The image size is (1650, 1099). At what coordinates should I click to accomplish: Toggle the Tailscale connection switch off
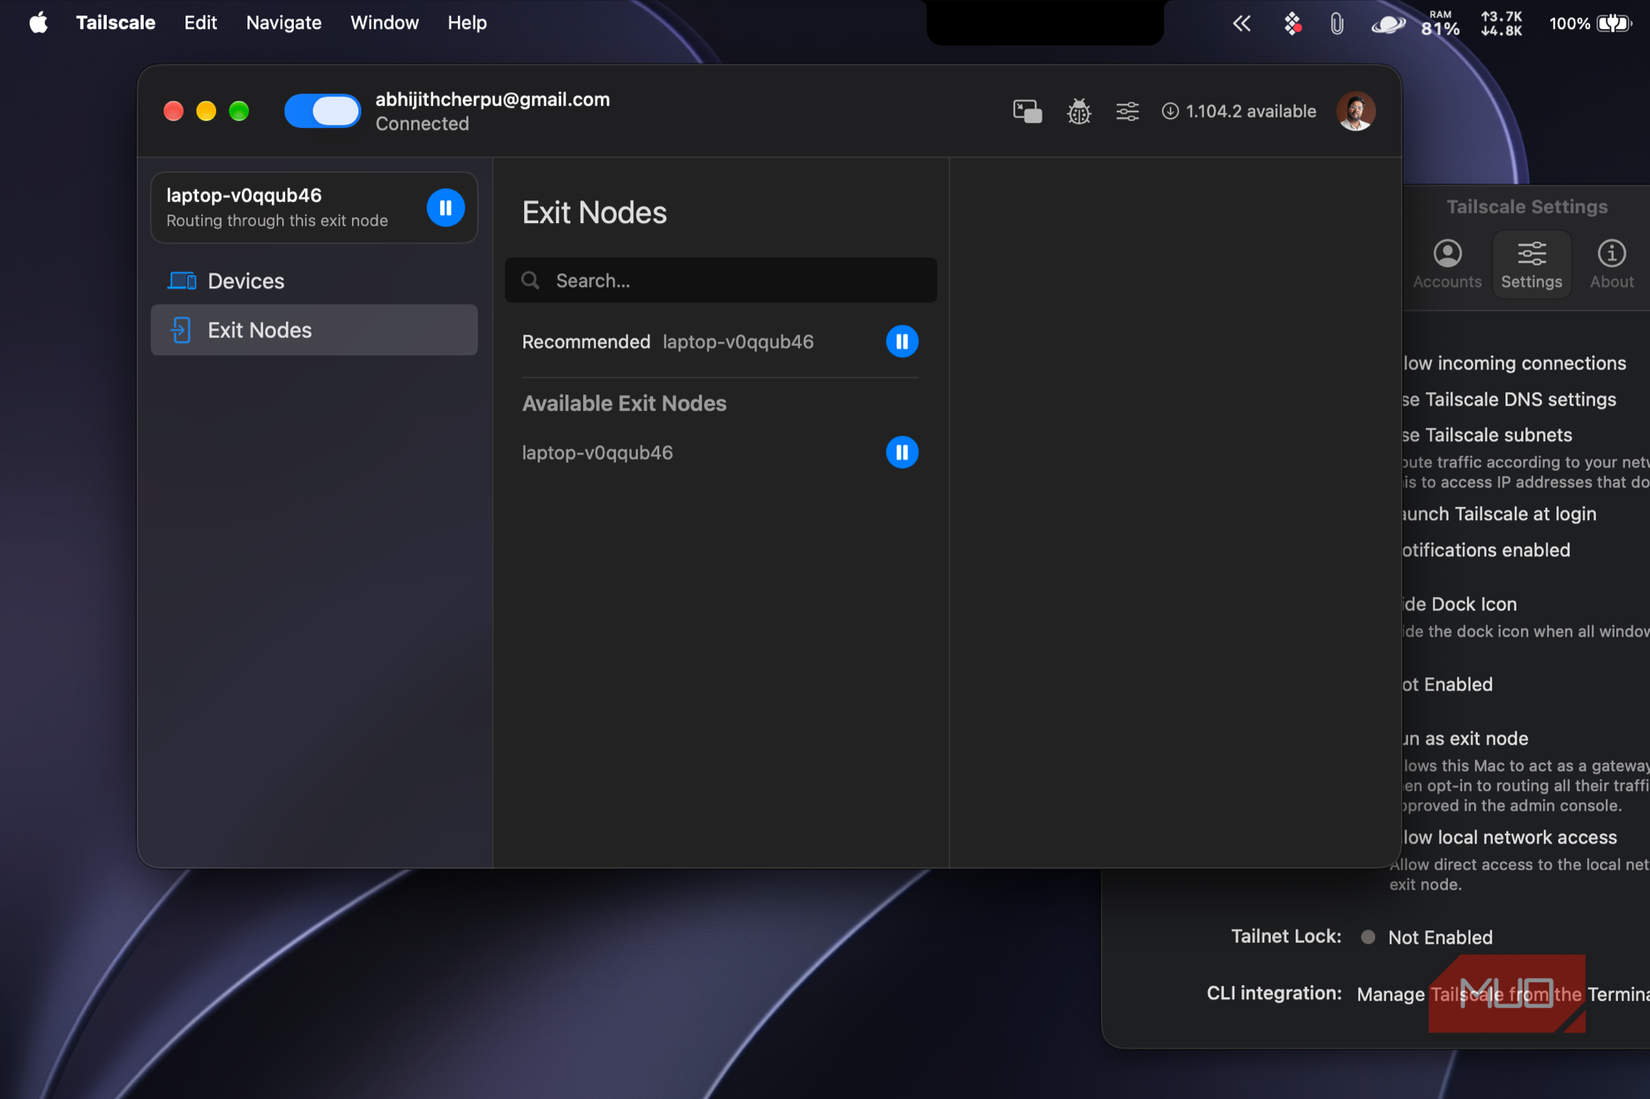pyautogui.click(x=322, y=111)
